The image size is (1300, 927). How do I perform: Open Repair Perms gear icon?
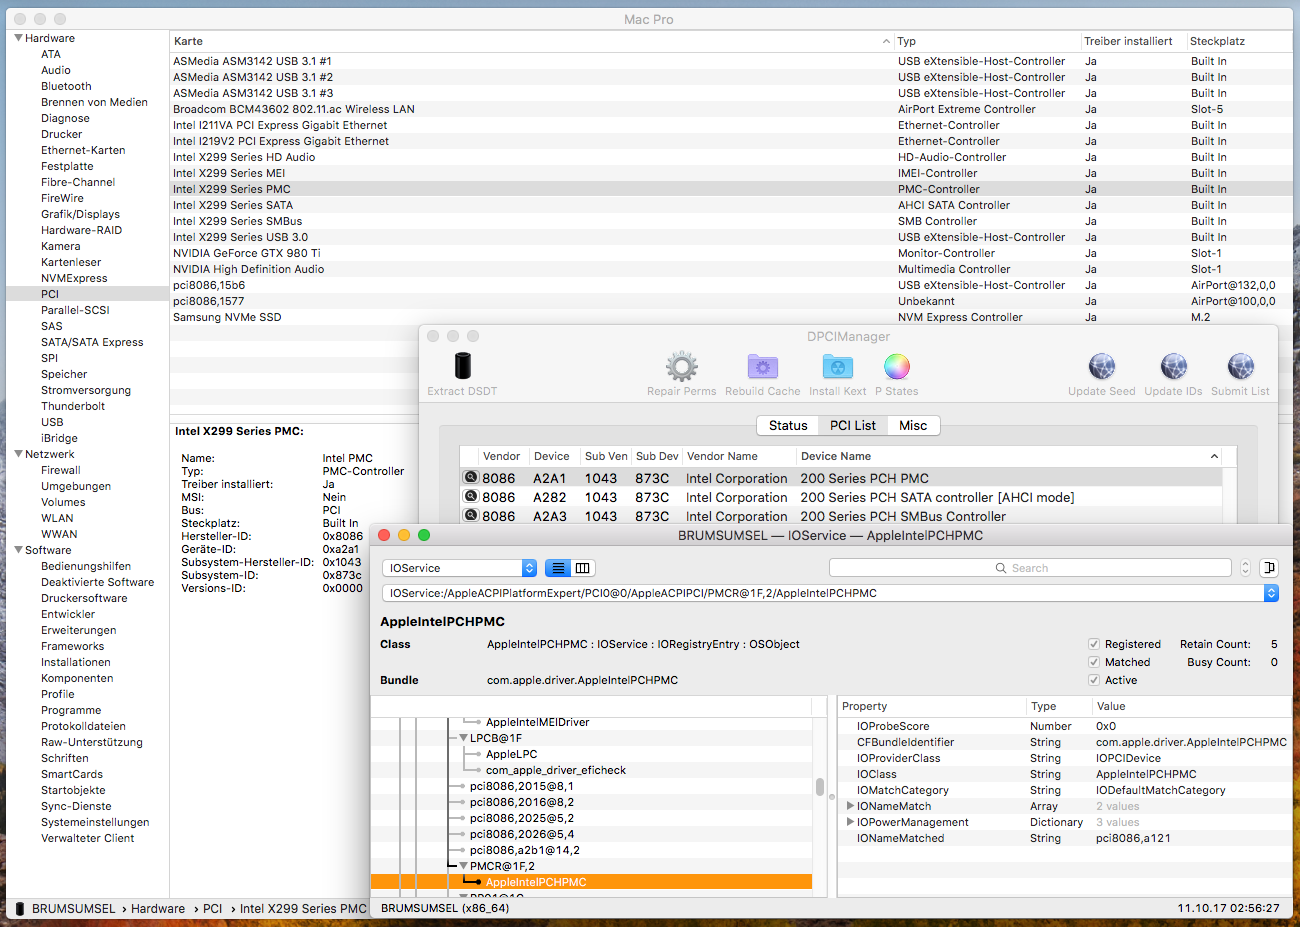point(681,366)
